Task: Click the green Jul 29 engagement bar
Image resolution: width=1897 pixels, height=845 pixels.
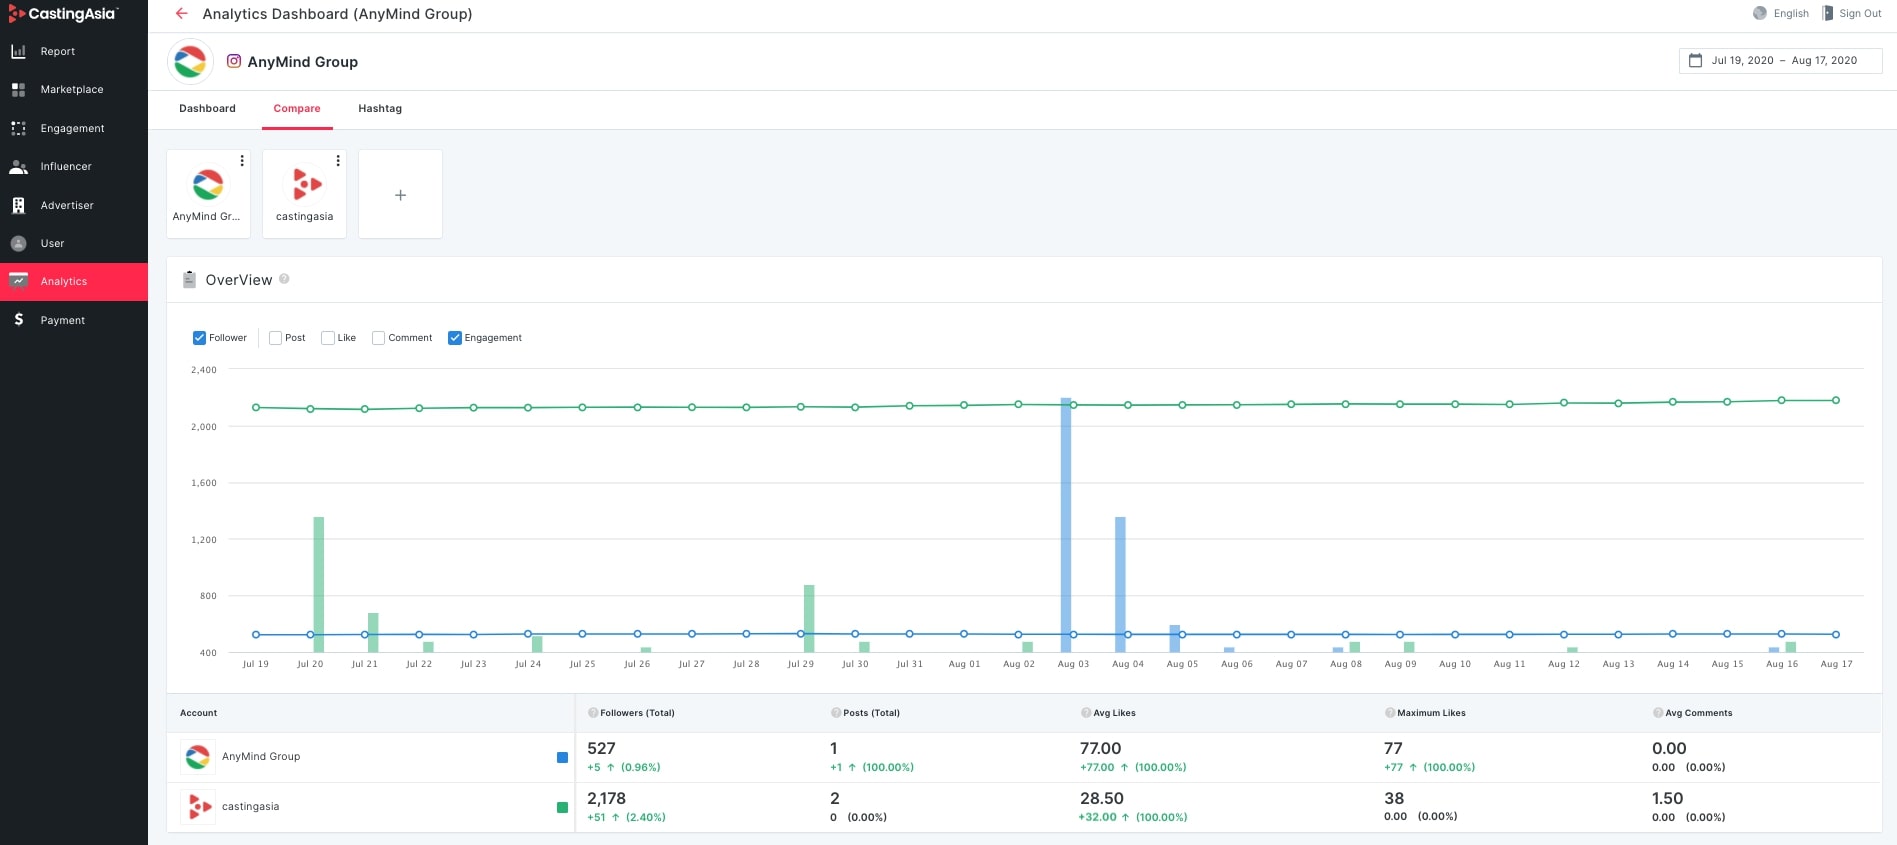Action: pos(809,619)
